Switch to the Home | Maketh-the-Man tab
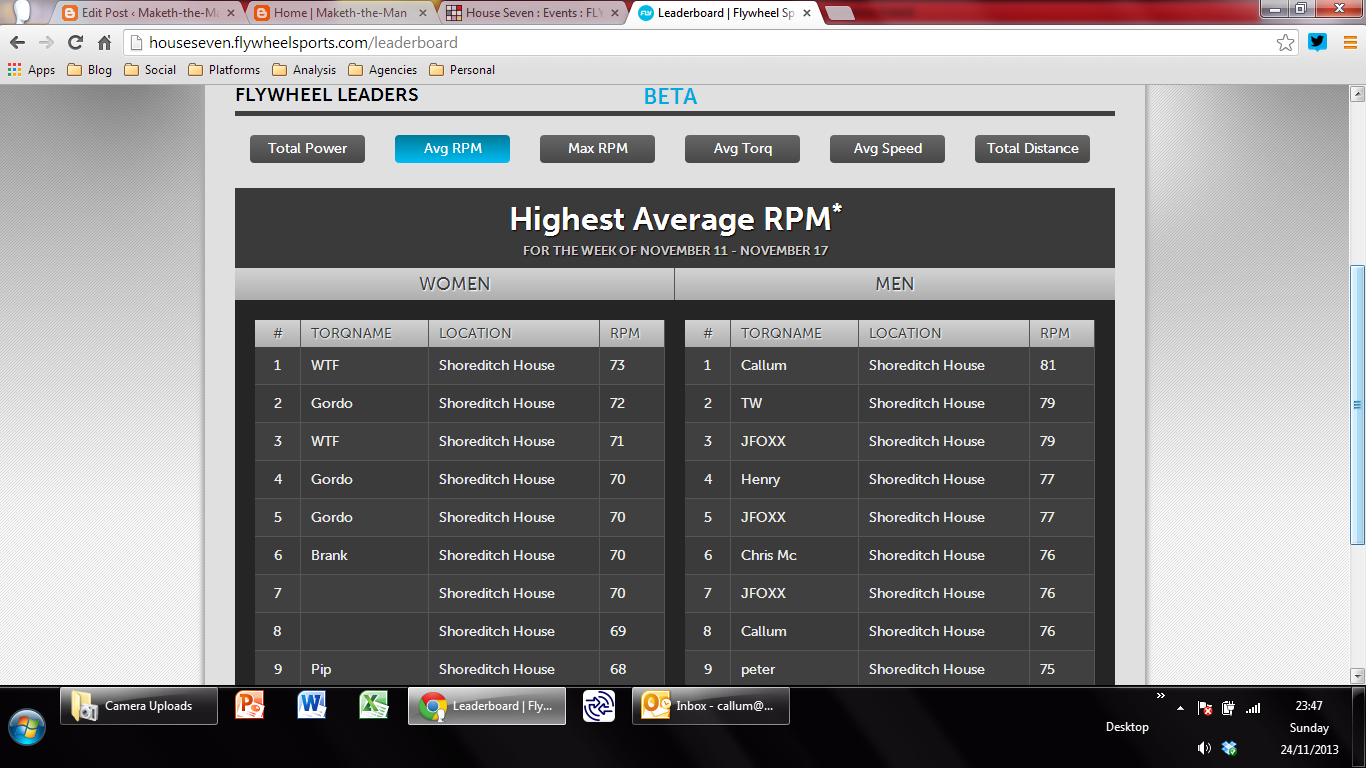The image size is (1366, 768). click(340, 13)
